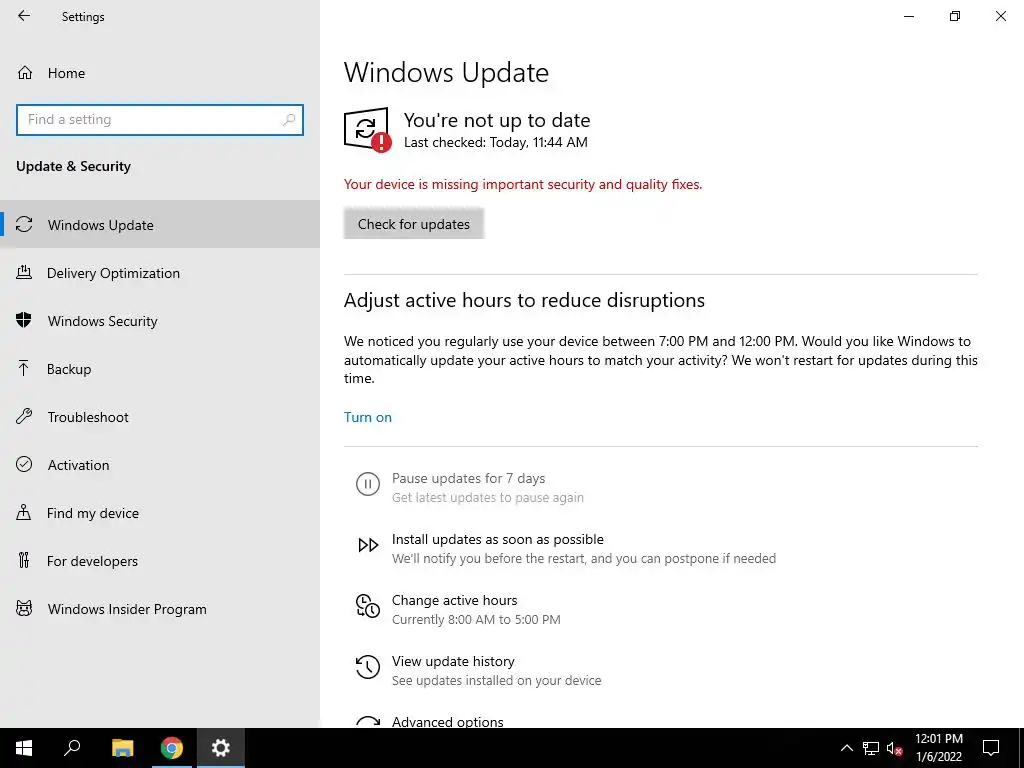Show hidden system tray icons
1024x768 pixels.
[846, 748]
